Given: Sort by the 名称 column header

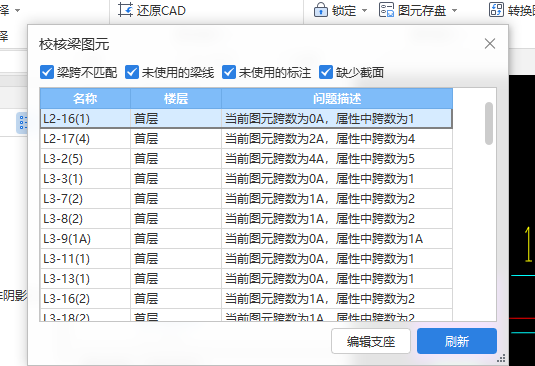Looking at the screenshot, I should click(x=85, y=99).
